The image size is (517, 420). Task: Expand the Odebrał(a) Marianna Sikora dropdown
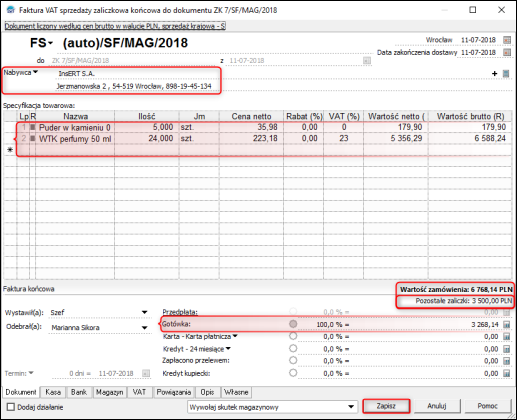click(x=144, y=328)
